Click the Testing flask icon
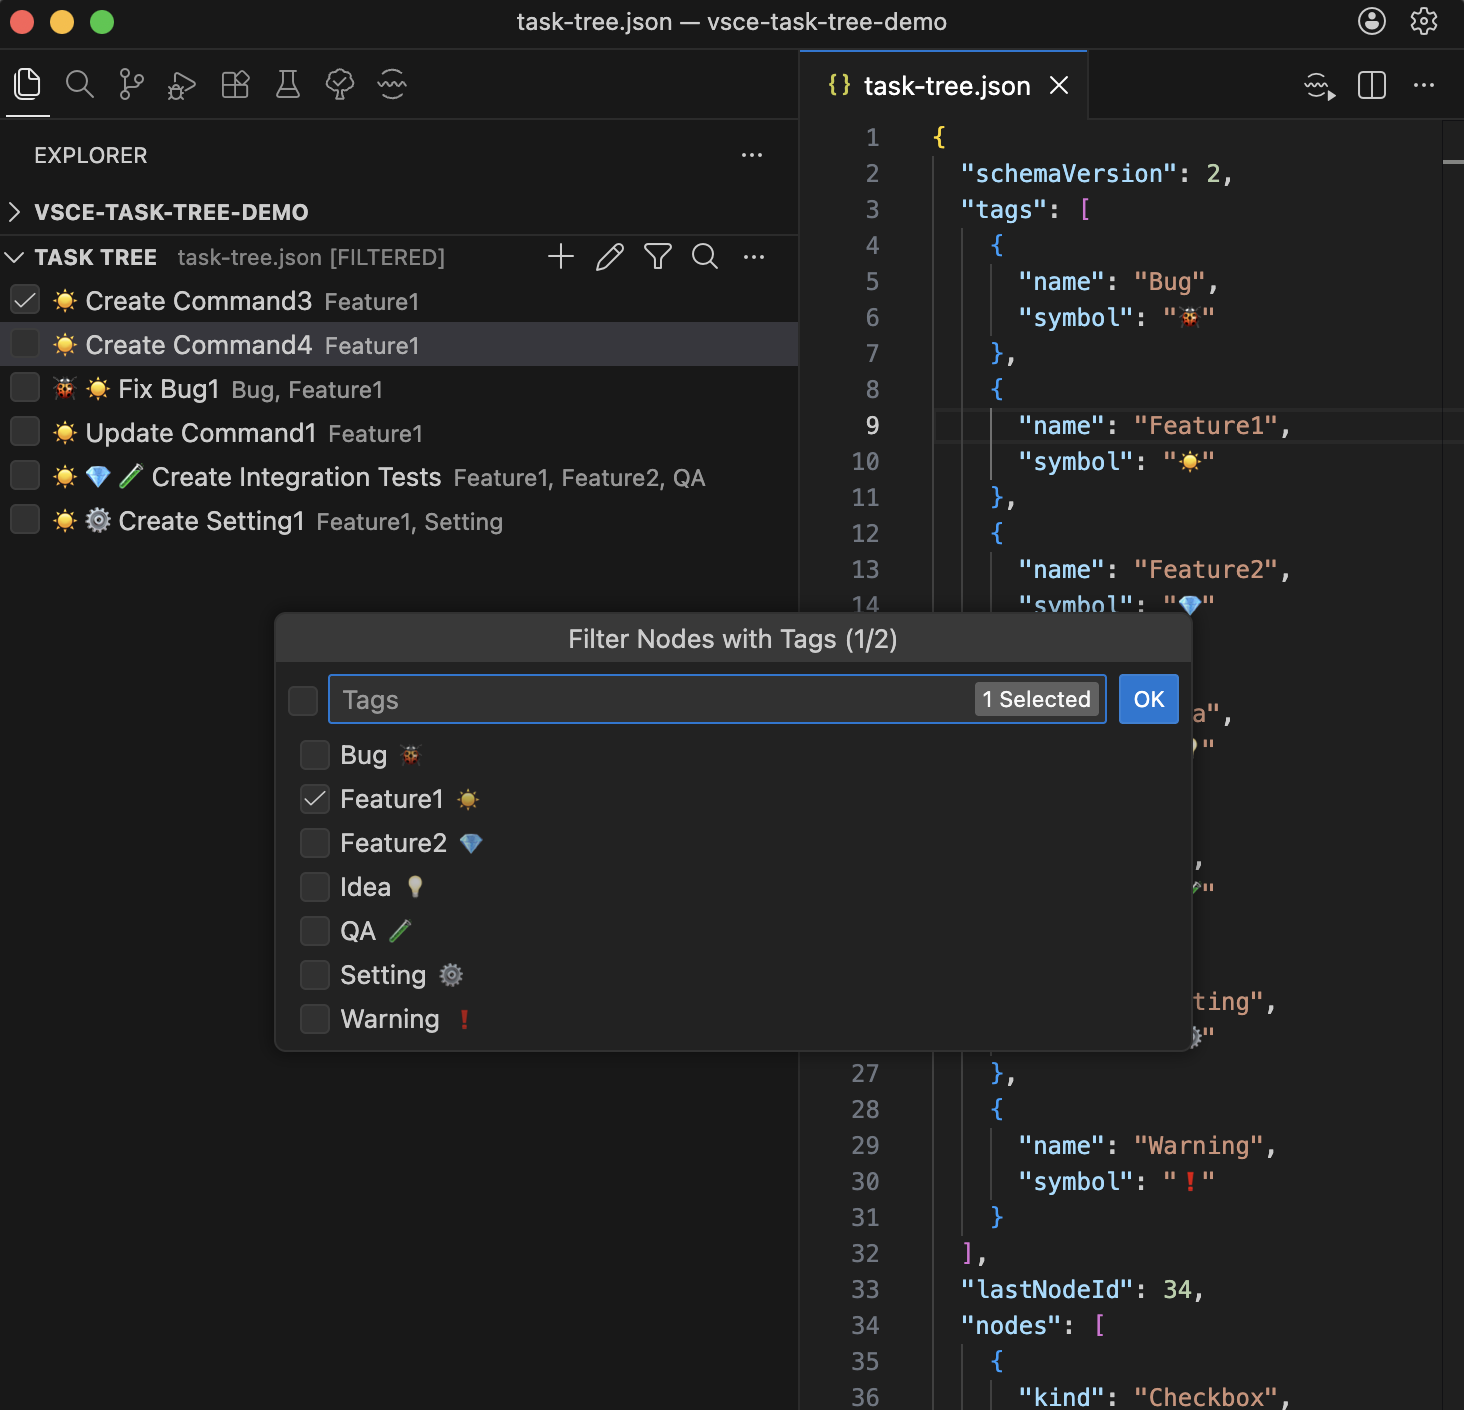The image size is (1464, 1410). pyautogui.click(x=288, y=84)
